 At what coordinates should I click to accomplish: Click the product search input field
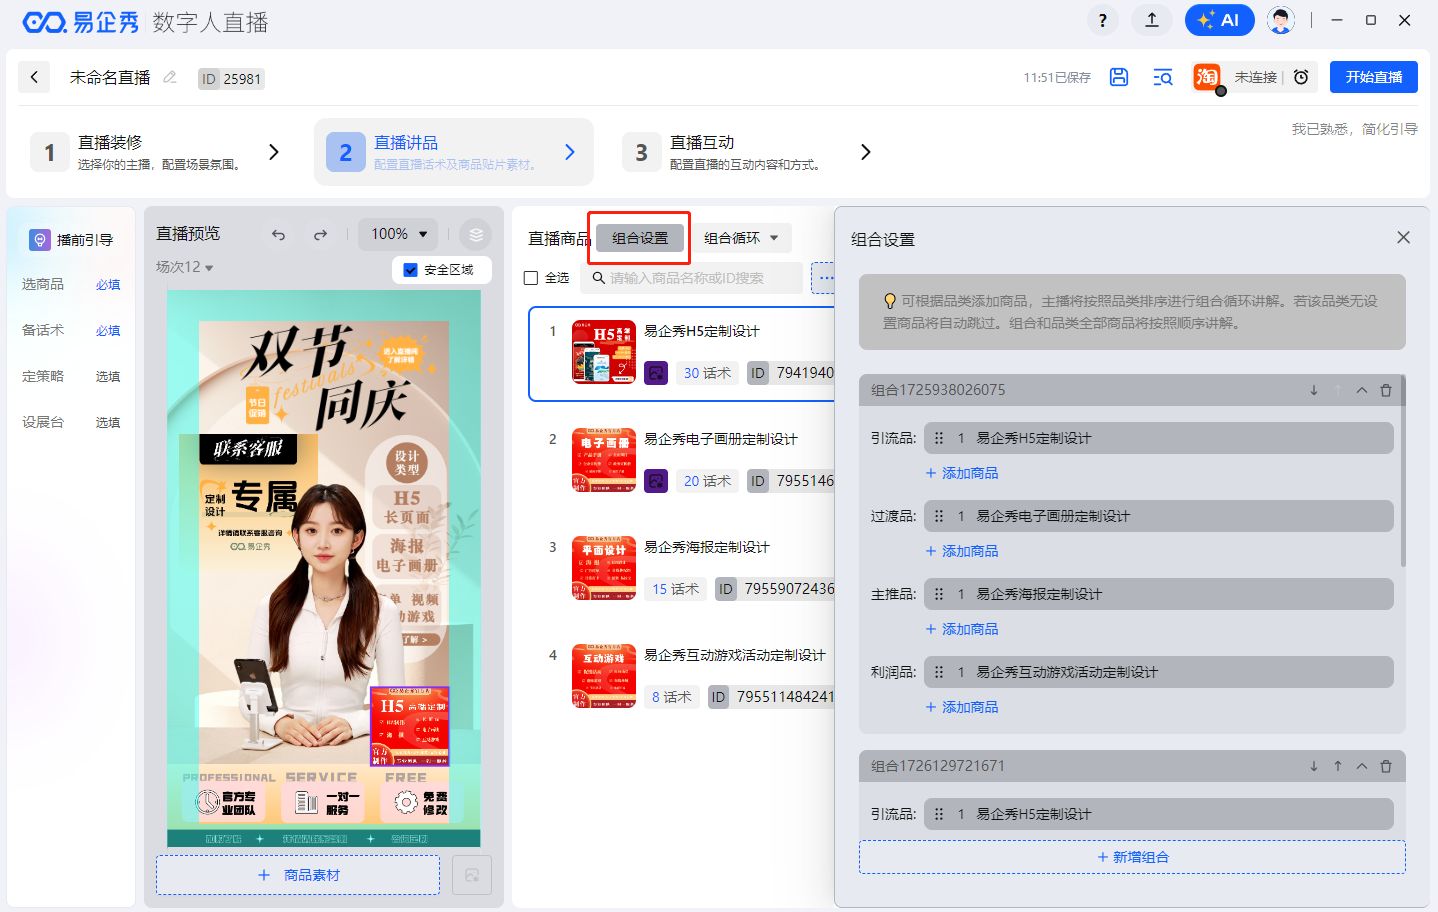pyautogui.click(x=700, y=278)
